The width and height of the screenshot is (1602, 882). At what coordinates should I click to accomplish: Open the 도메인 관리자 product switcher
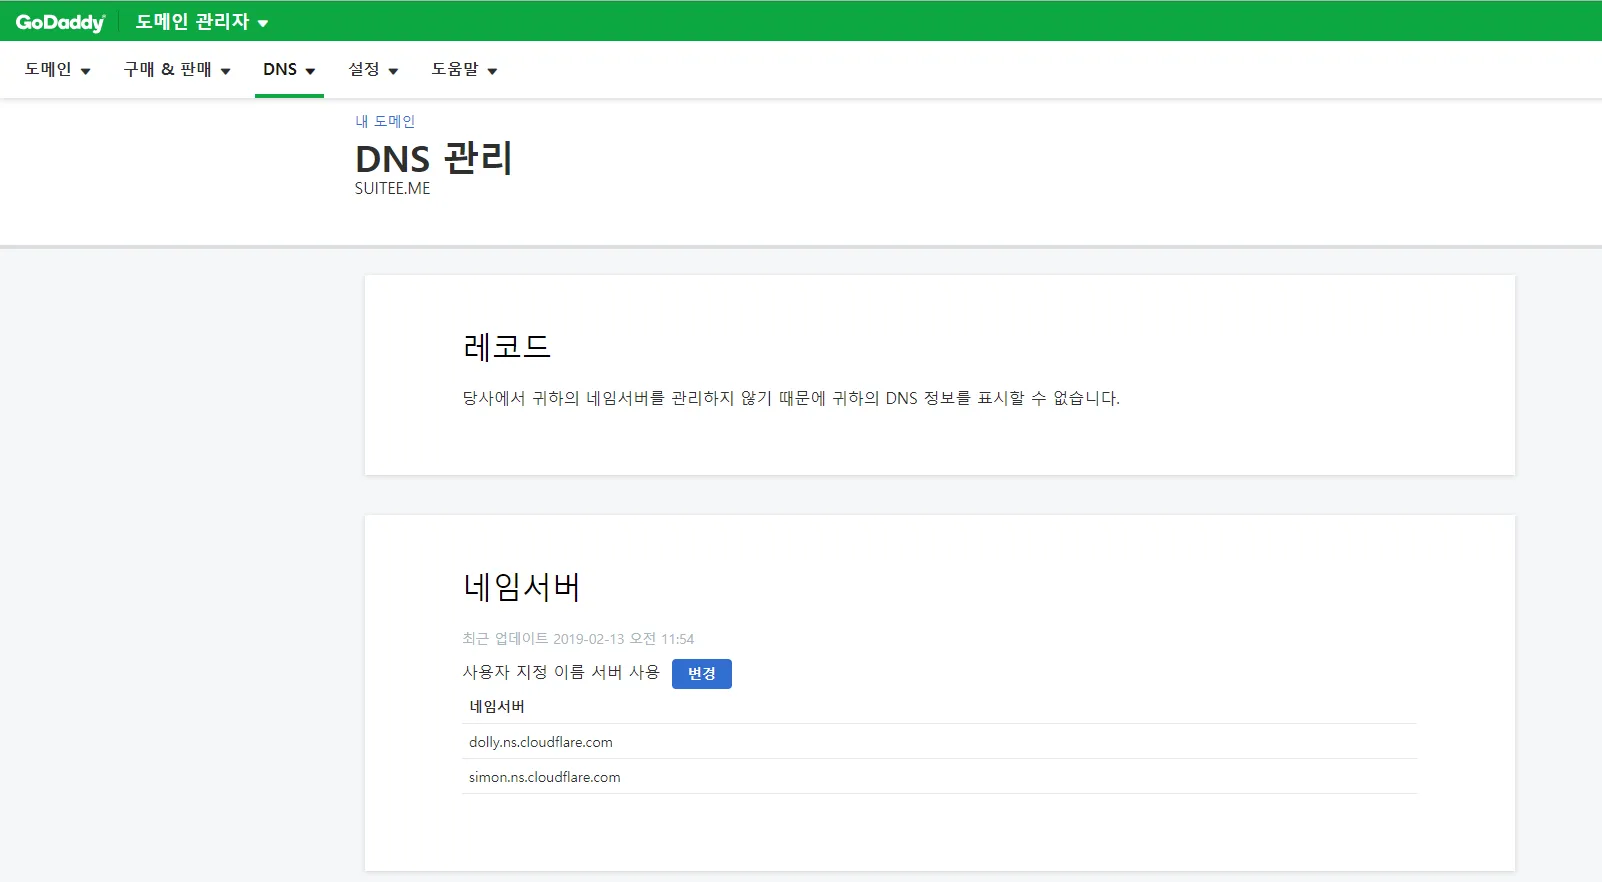[192, 22]
